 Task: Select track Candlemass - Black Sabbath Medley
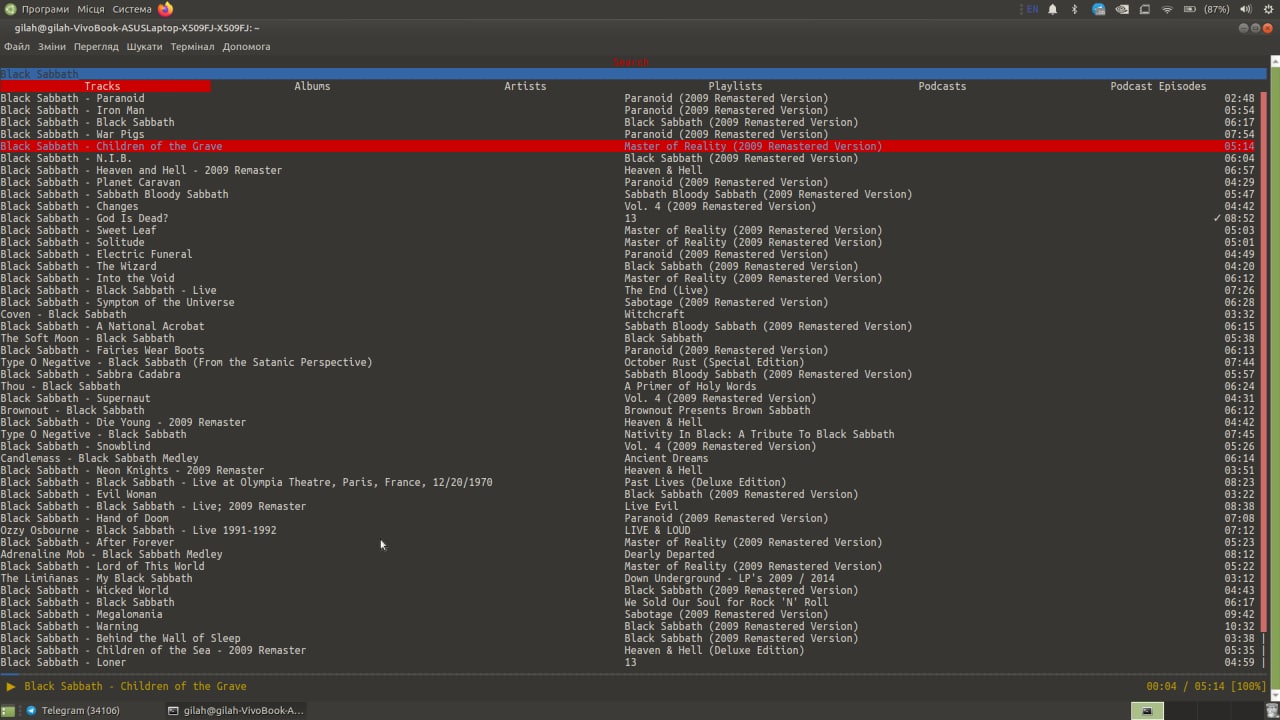point(99,458)
